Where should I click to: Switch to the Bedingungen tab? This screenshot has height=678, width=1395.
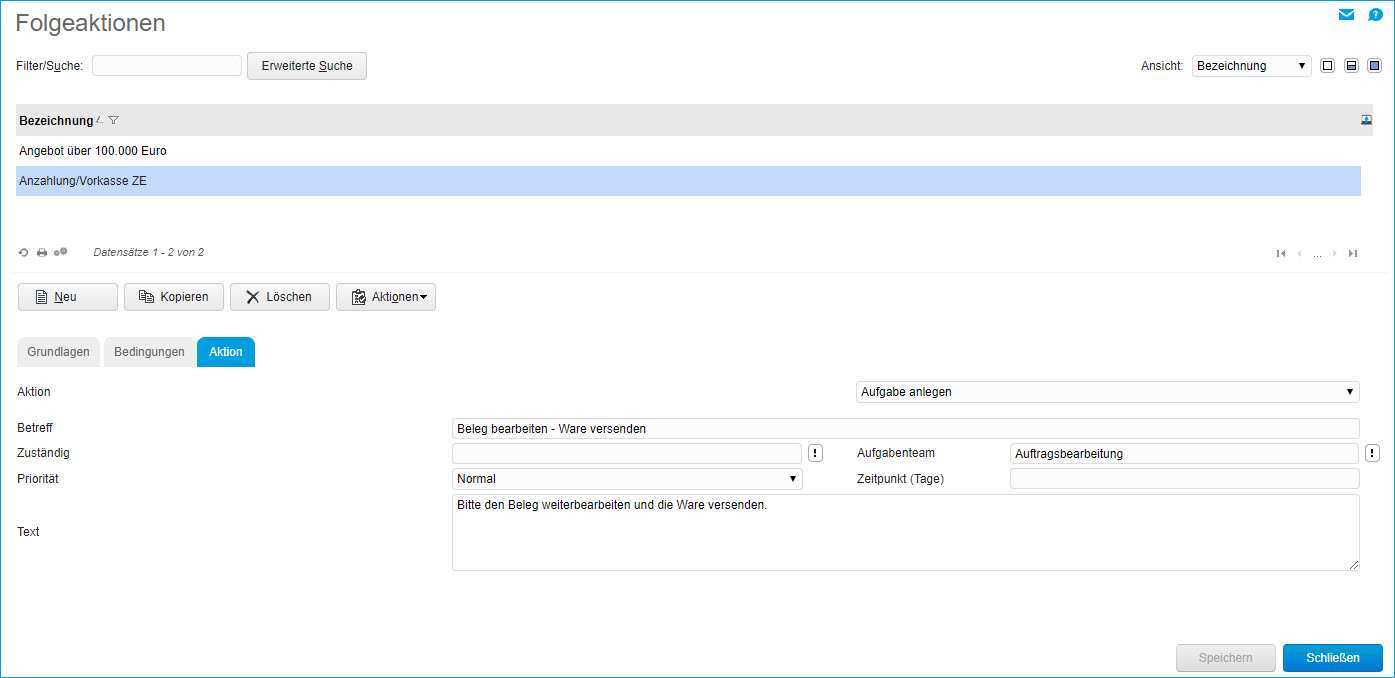[x=149, y=352]
